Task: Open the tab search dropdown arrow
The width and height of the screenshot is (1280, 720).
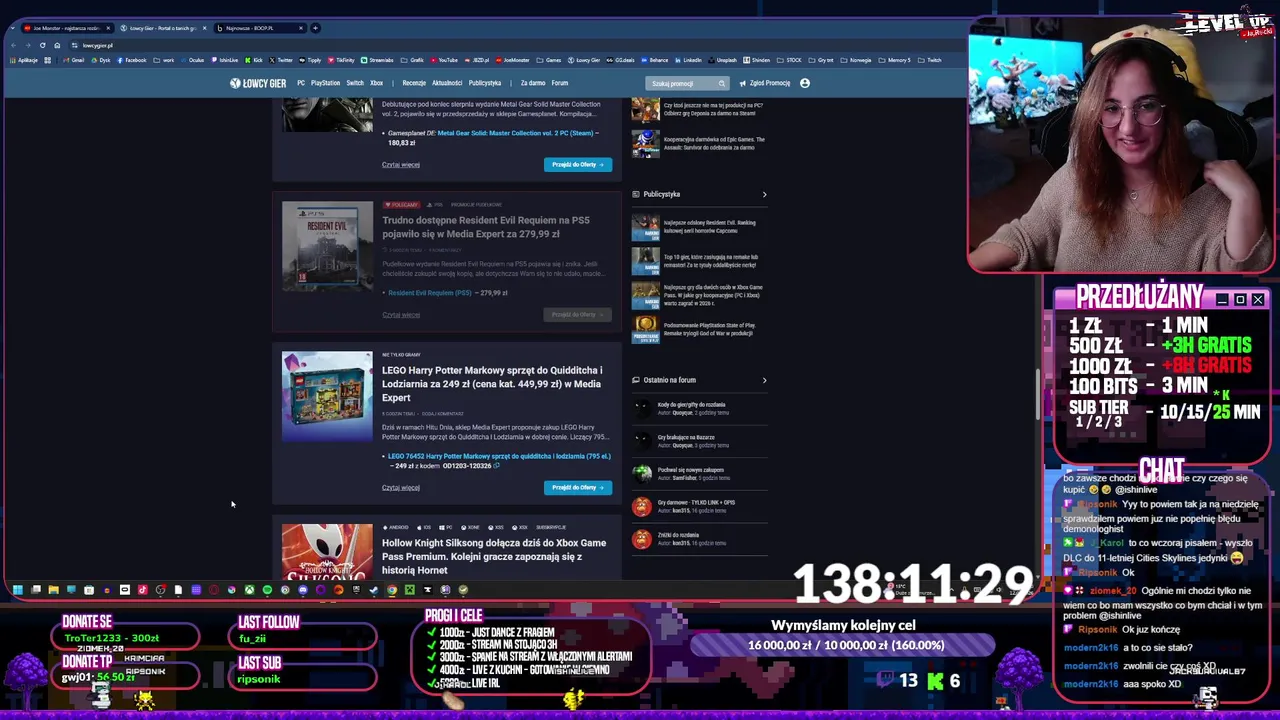Action: (13, 28)
